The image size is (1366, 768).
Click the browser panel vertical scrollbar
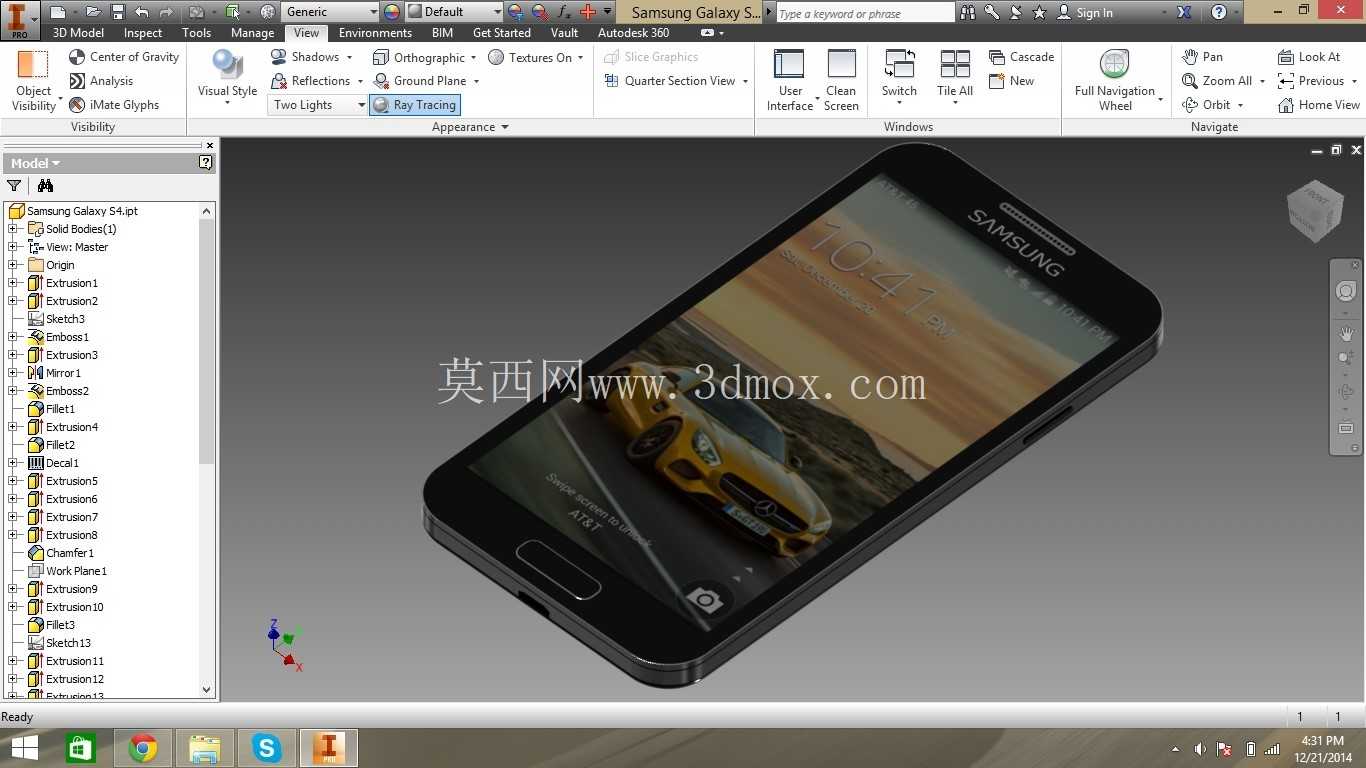pos(207,342)
